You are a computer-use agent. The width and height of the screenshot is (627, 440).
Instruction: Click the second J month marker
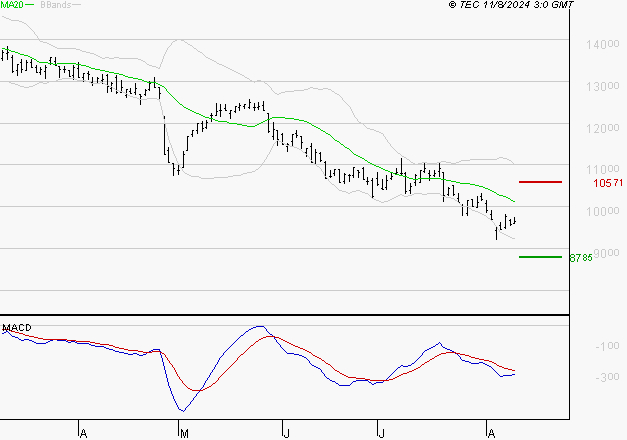pyautogui.click(x=381, y=434)
